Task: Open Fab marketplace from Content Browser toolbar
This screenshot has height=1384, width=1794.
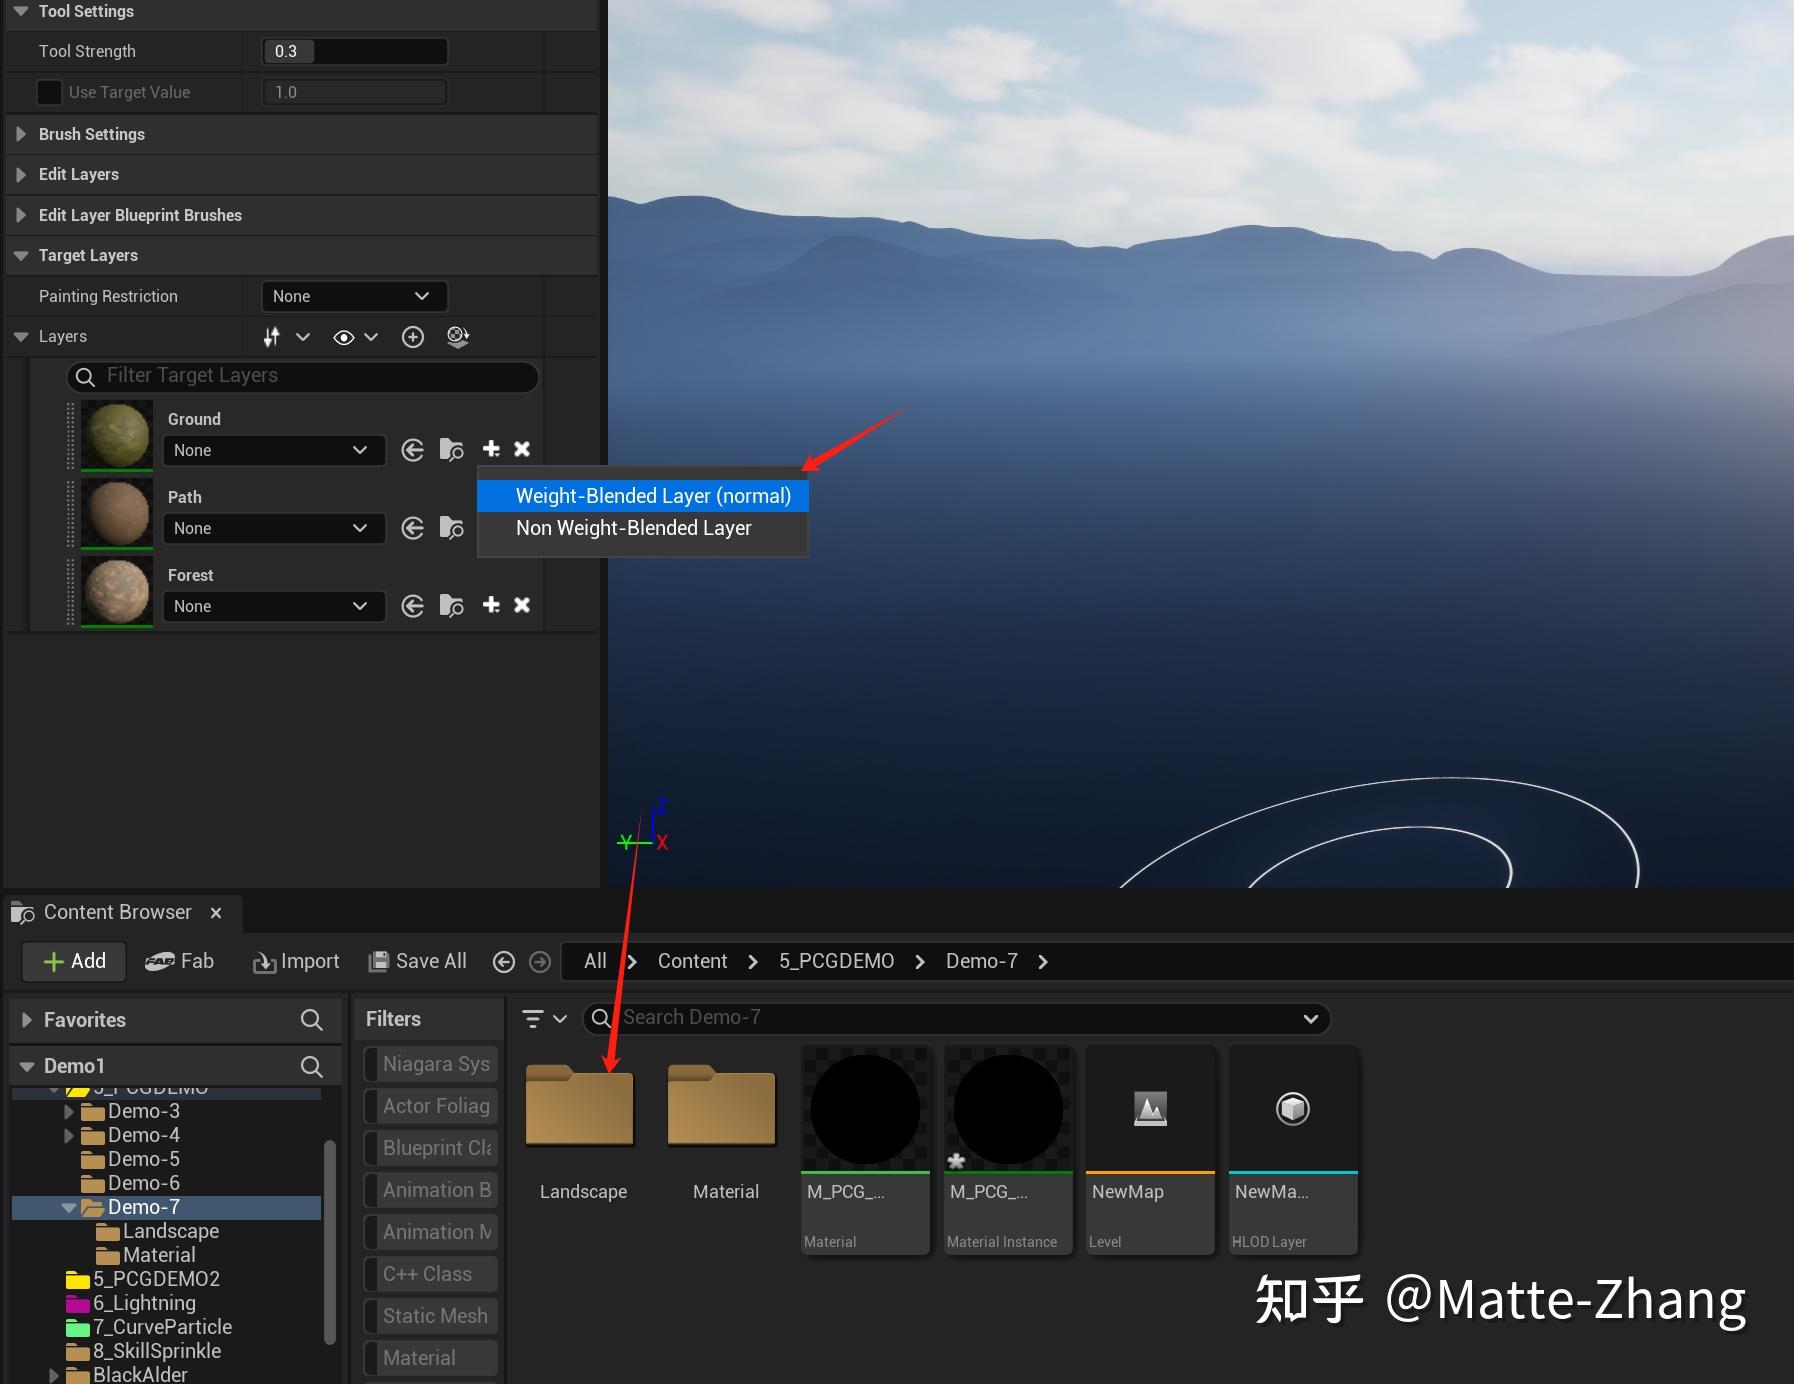Action: (180, 961)
